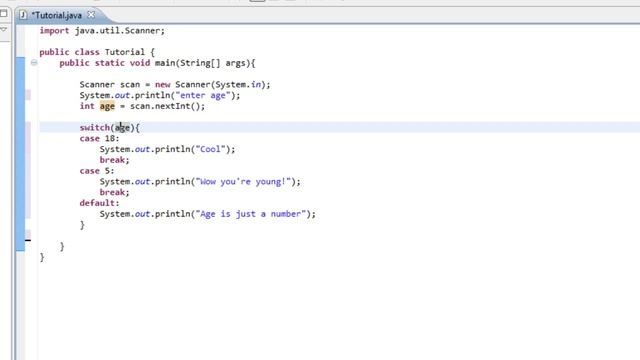Click the minimized view icon in left sidebar
Viewport: 640px width, 360px height.
coord(4,13)
